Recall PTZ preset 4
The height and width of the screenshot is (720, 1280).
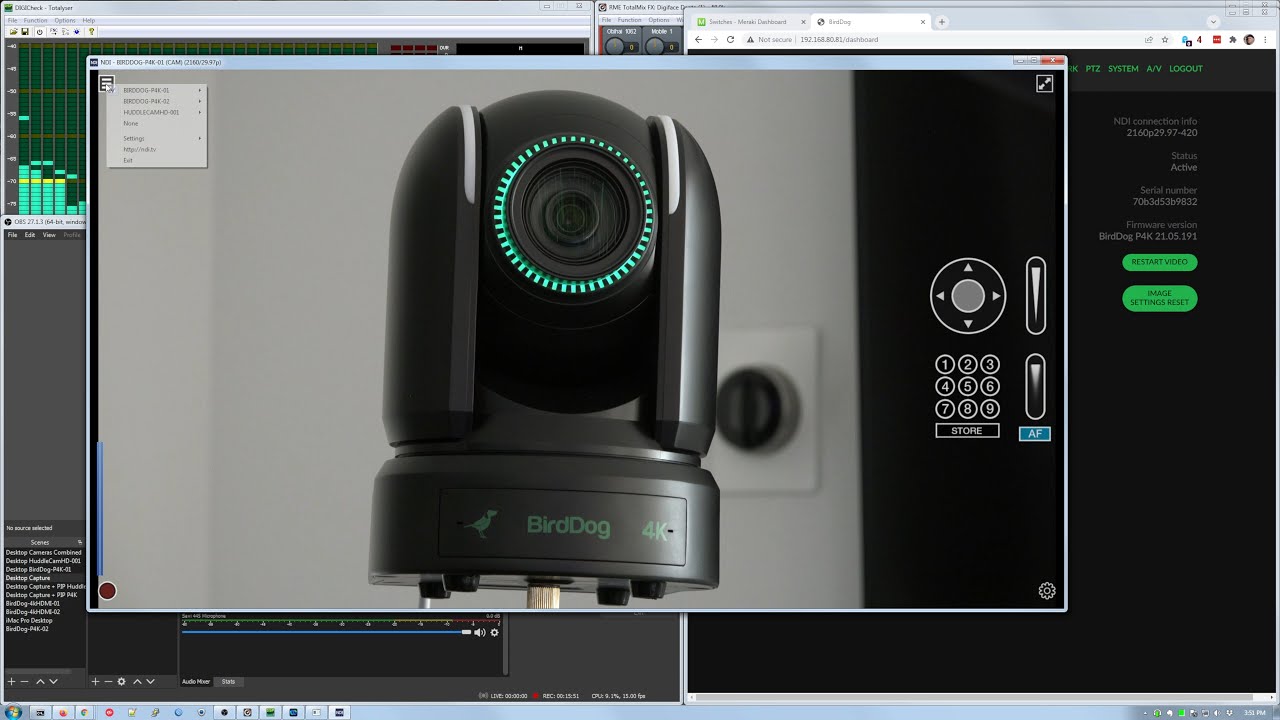[945, 387]
